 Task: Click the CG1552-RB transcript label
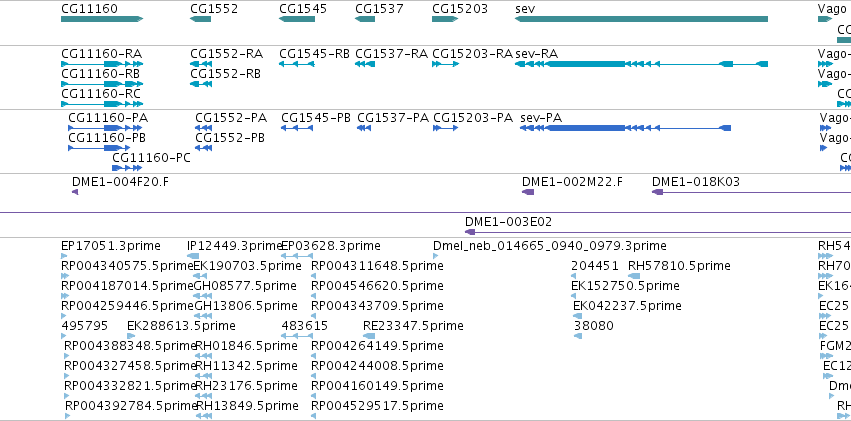click(x=225, y=73)
